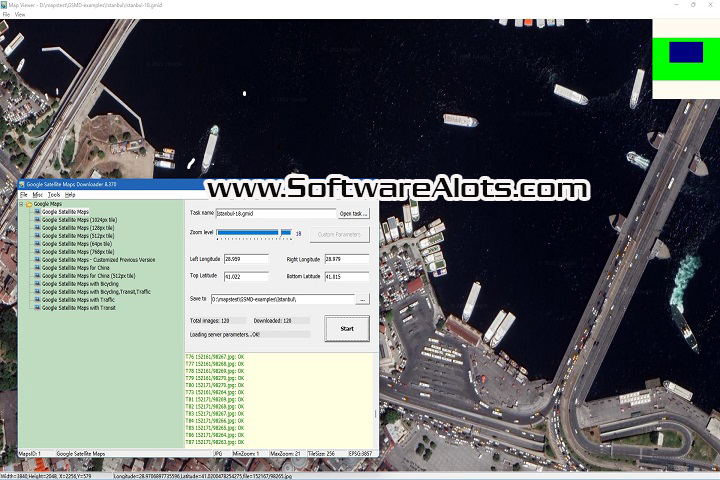Collapse the Google Maps tree node
Image resolution: width=720 pixels, height=480 pixels.
tap(22, 204)
